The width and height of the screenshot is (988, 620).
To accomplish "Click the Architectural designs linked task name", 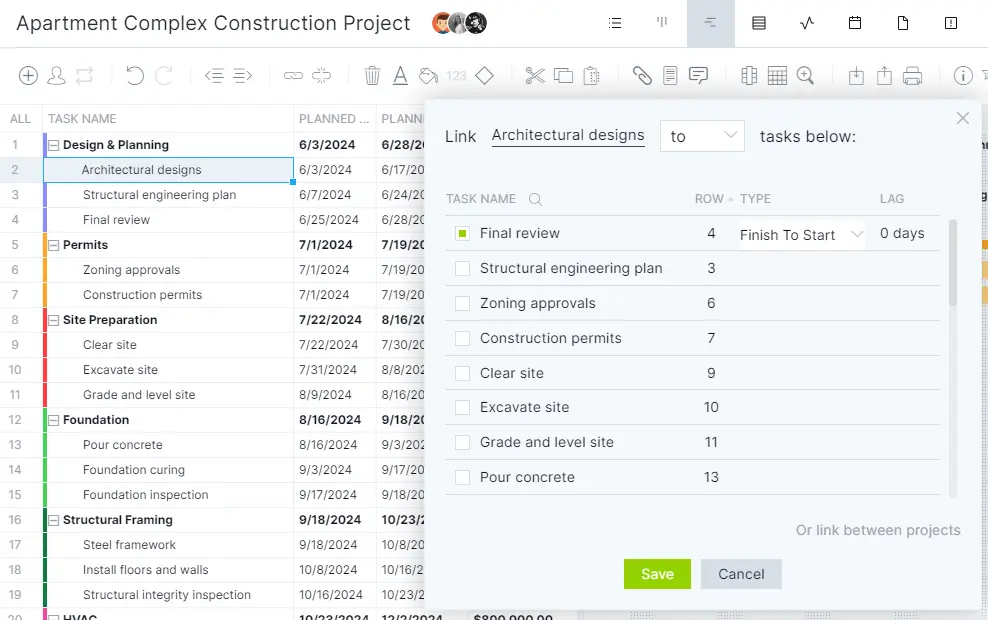I will (568, 135).
